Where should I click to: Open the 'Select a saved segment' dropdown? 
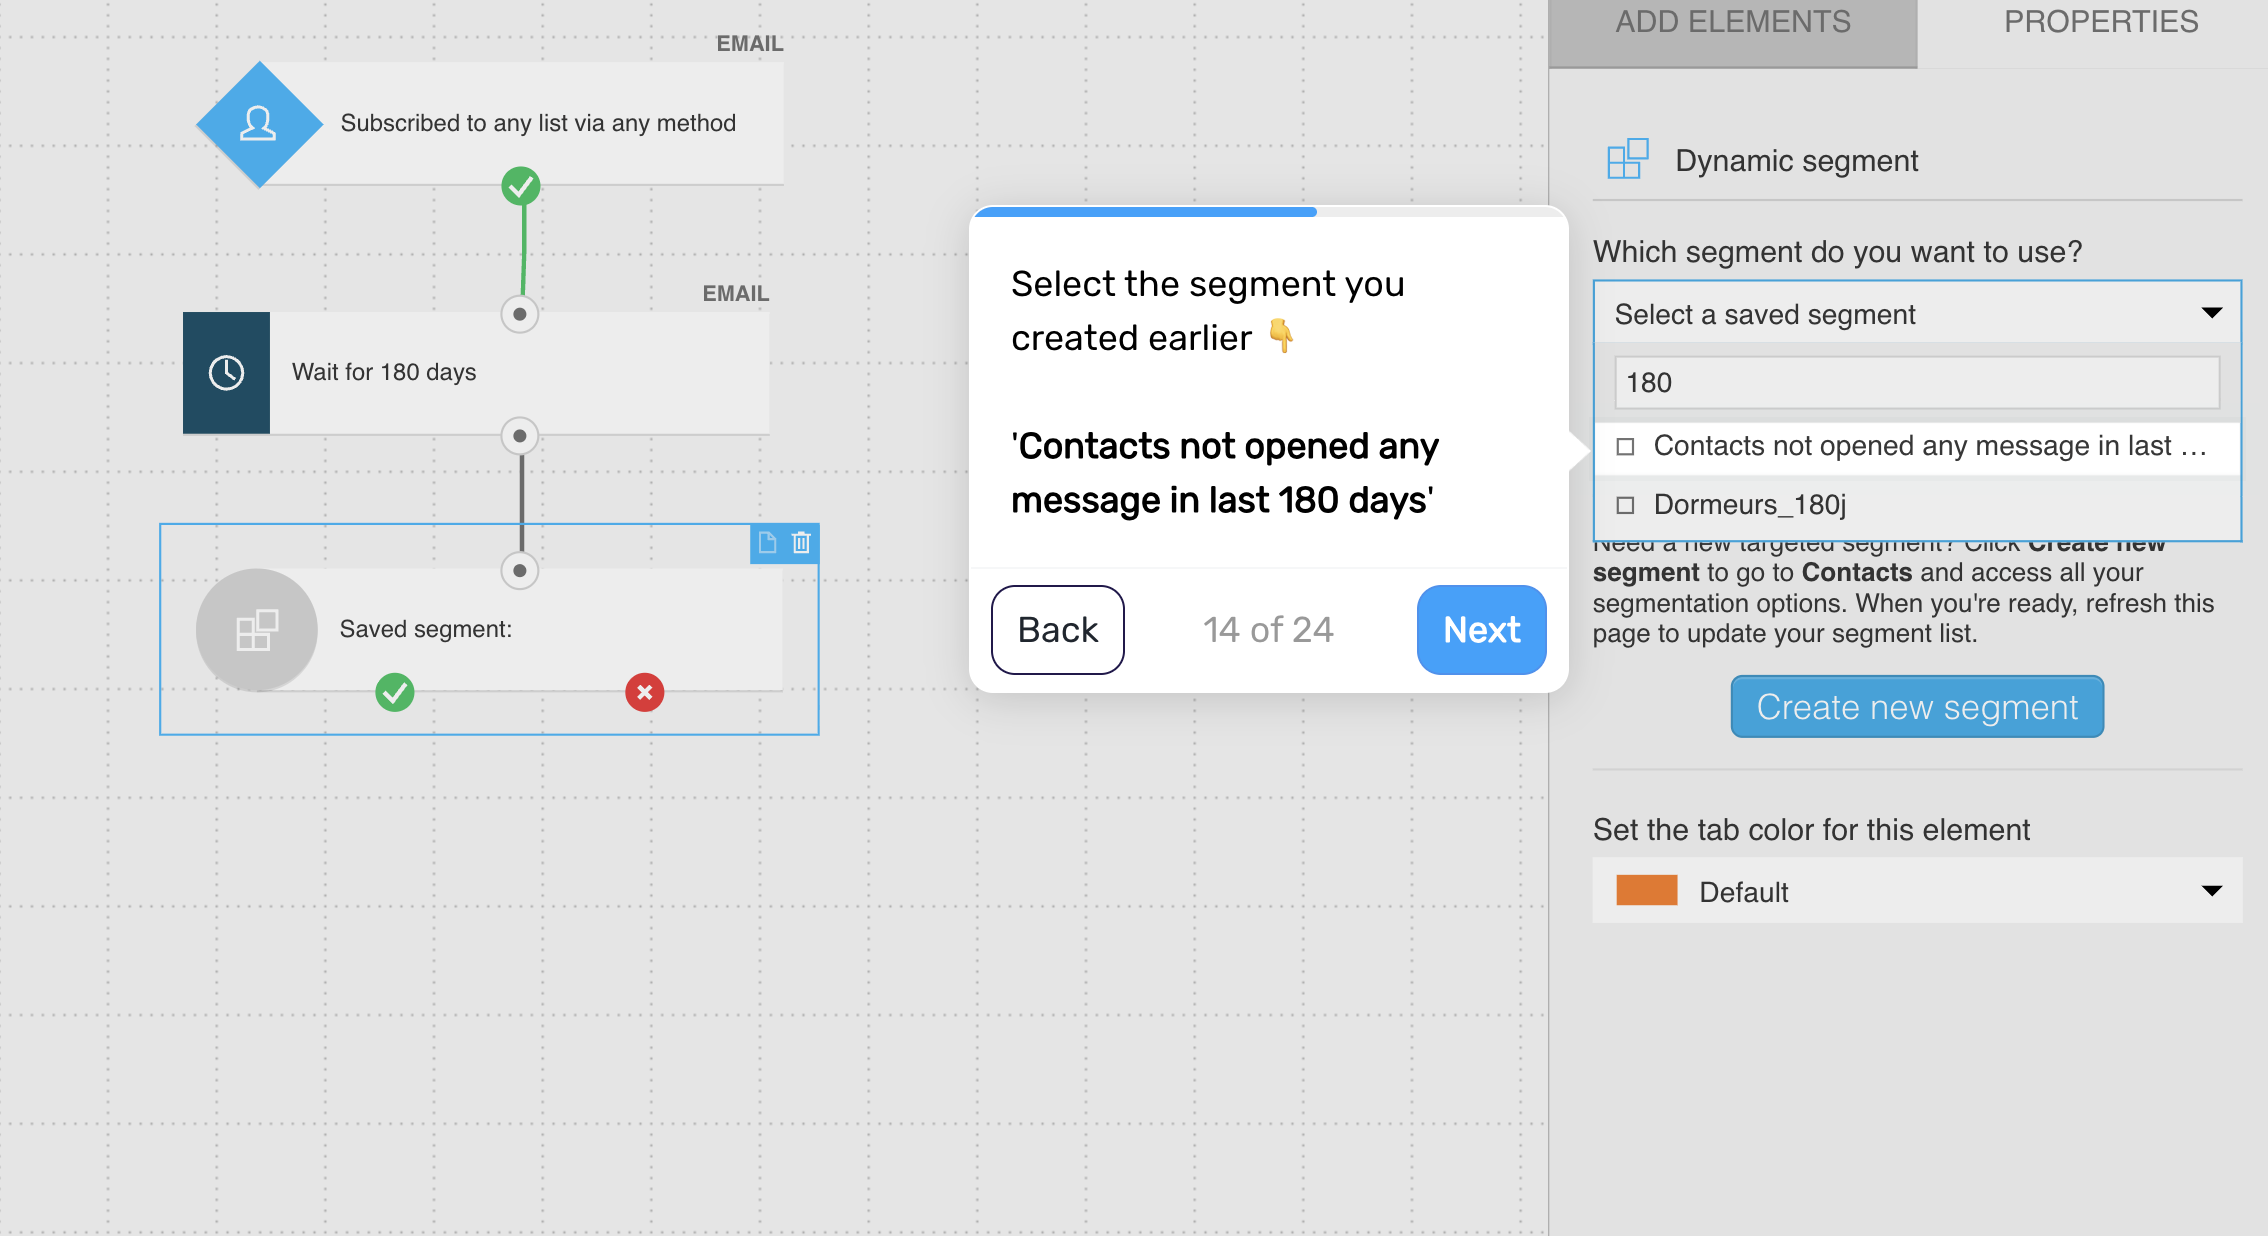click(x=1917, y=314)
